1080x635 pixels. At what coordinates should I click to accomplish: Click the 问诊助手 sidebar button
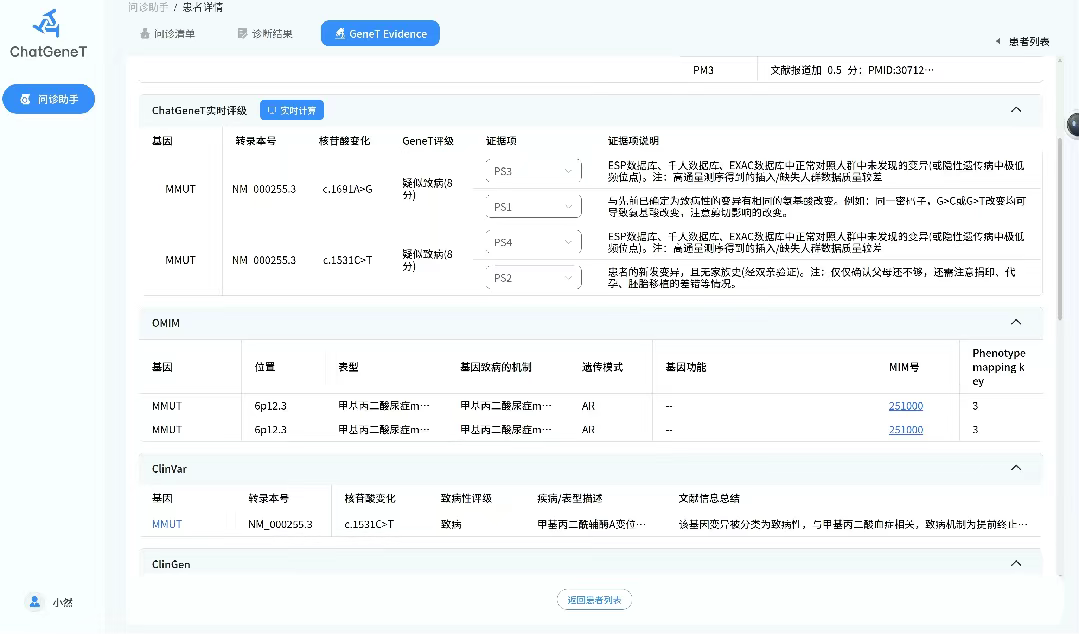tap(48, 99)
